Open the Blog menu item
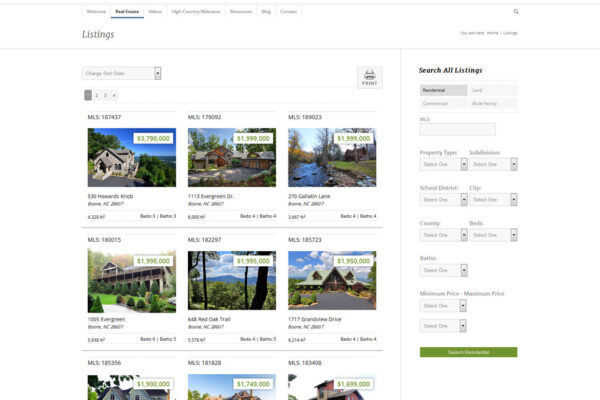Screen dimensions: 600x400 pos(266,11)
